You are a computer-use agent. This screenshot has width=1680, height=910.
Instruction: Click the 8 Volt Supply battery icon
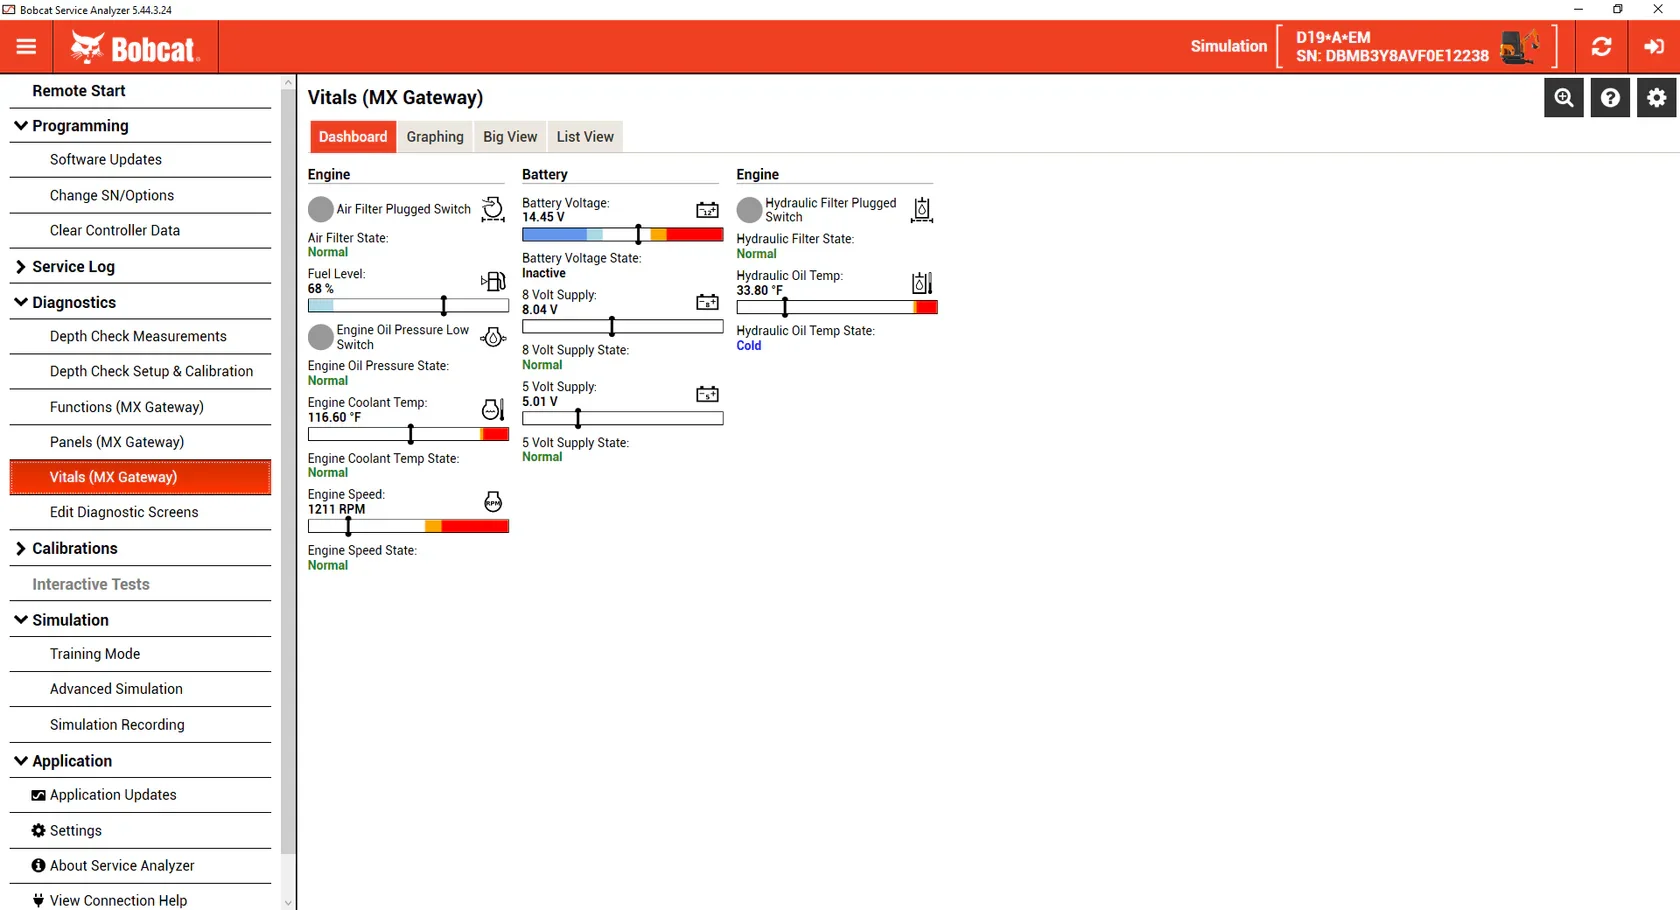707,302
